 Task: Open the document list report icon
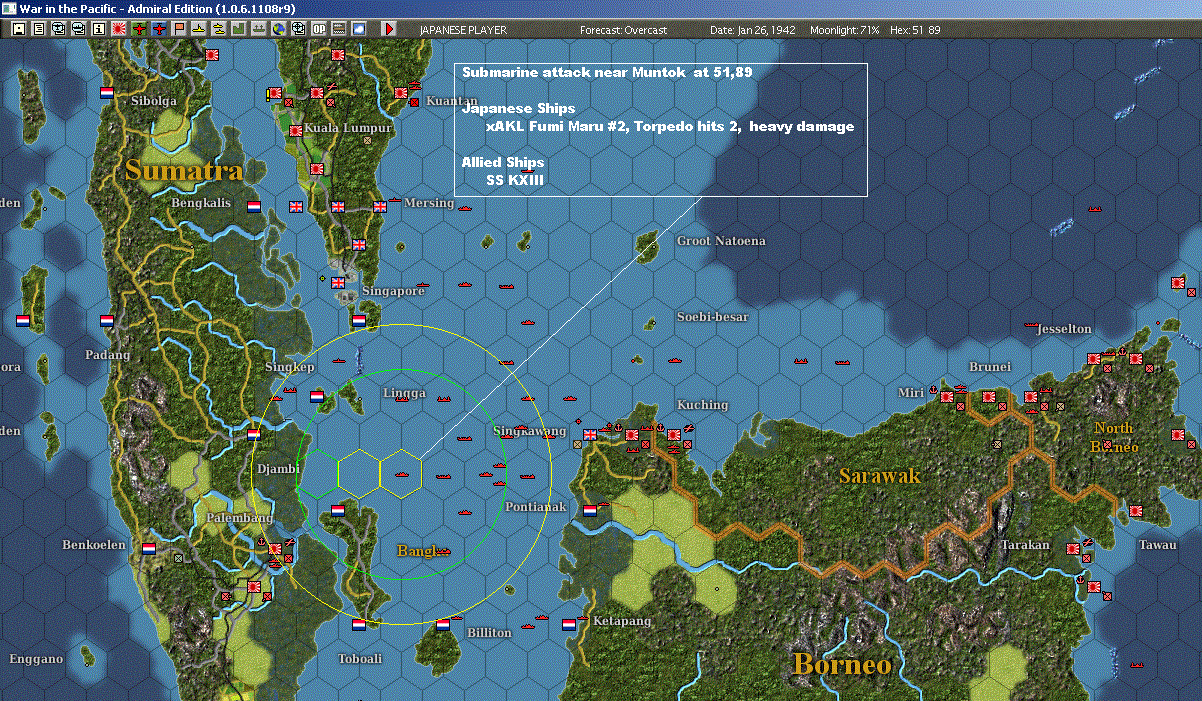[39, 29]
